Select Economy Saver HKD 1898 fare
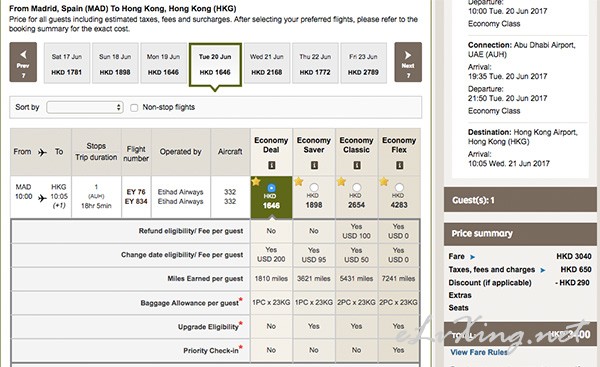This screenshot has width=600, height=367. tap(314, 188)
